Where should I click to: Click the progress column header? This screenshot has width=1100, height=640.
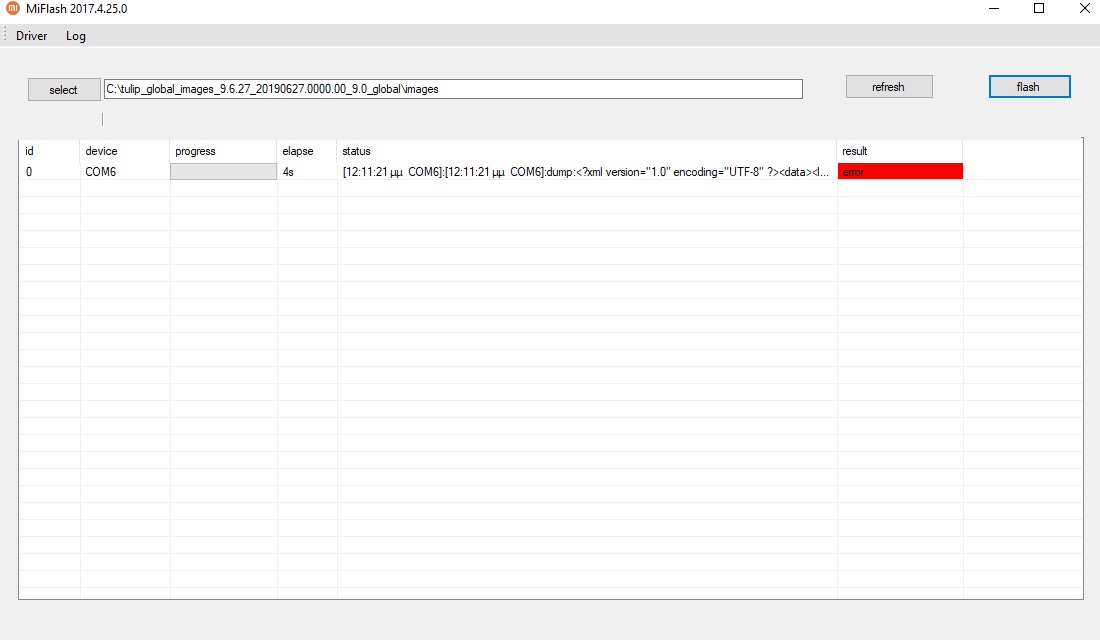195,151
